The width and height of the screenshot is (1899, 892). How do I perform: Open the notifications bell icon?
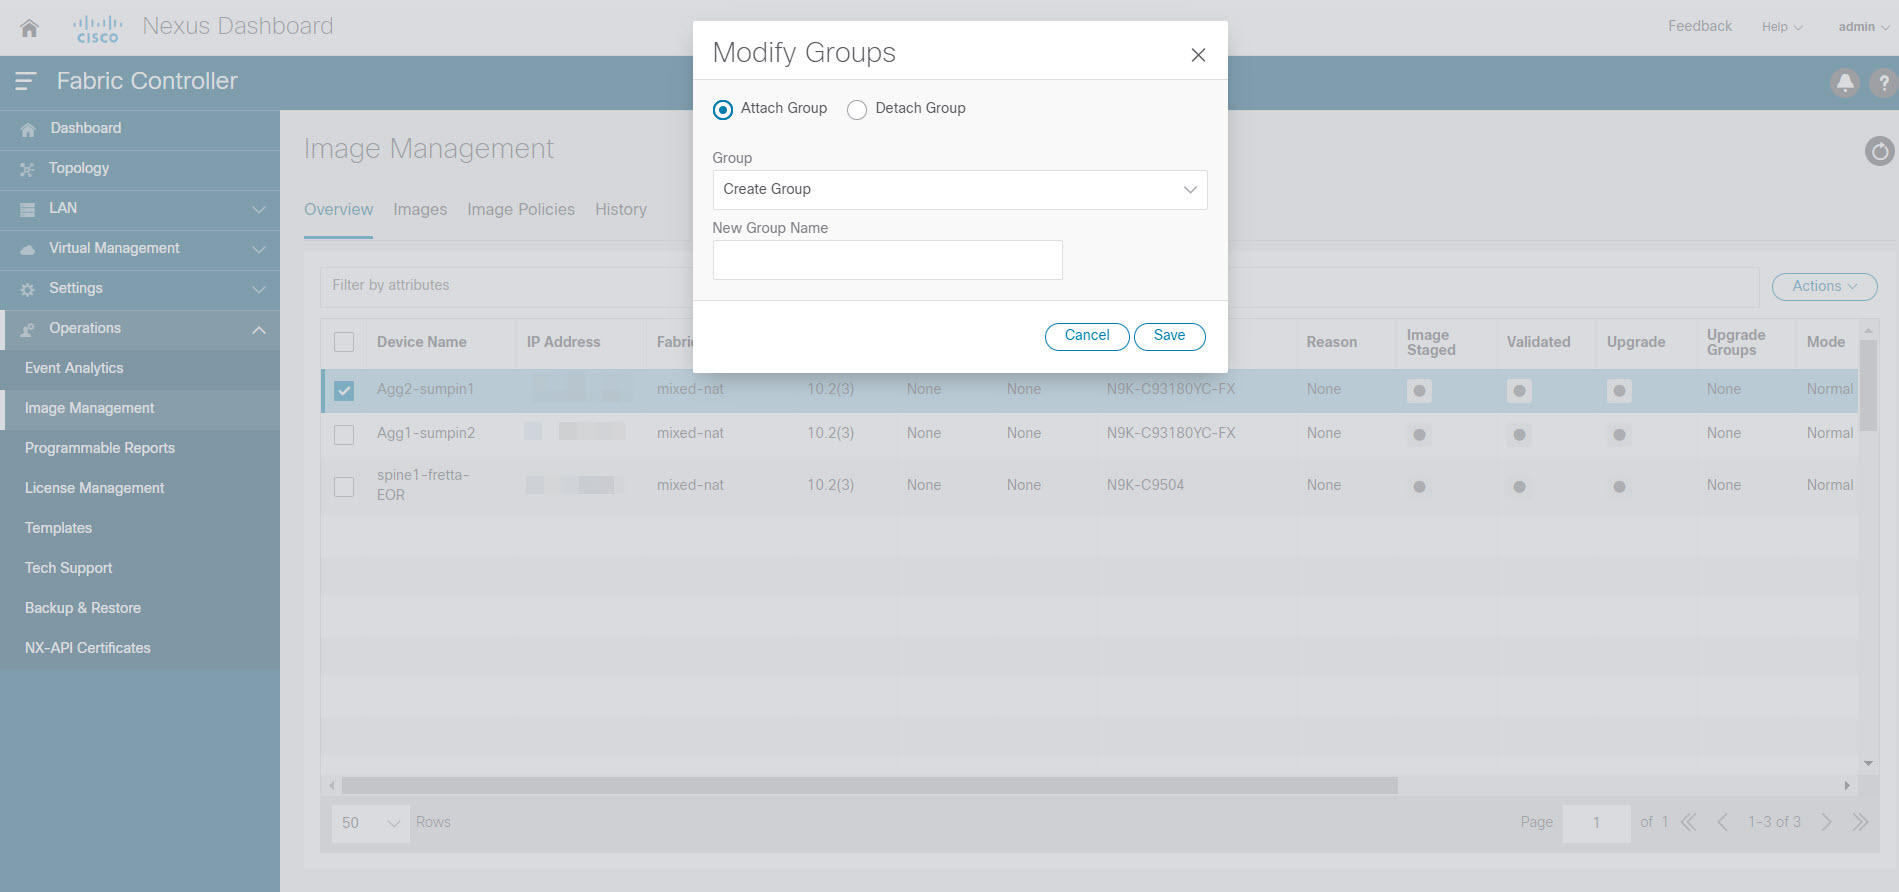1845,83
